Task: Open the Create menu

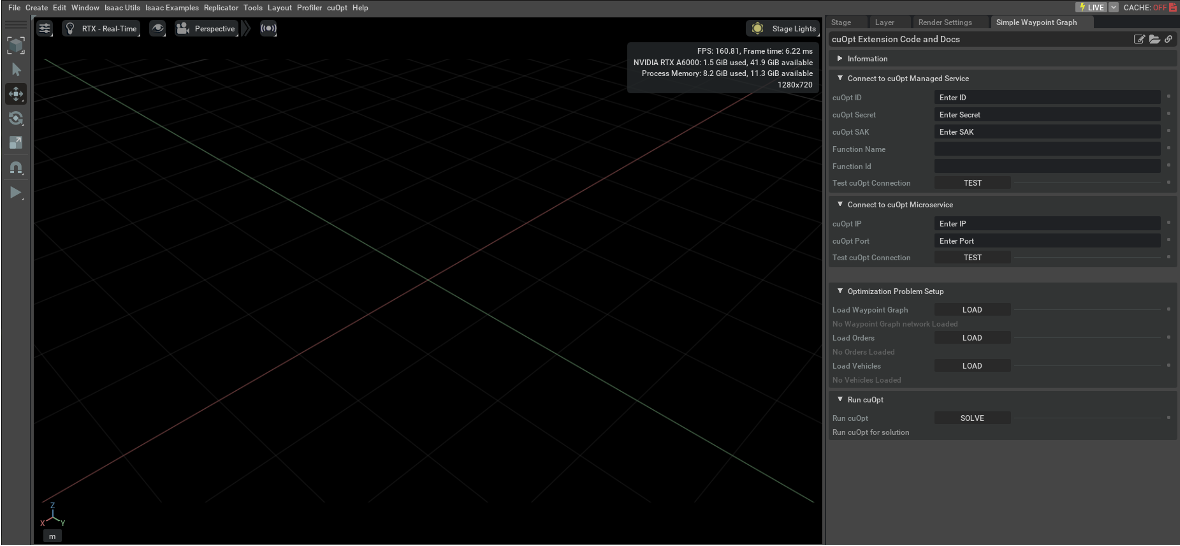Action: [x=36, y=7]
